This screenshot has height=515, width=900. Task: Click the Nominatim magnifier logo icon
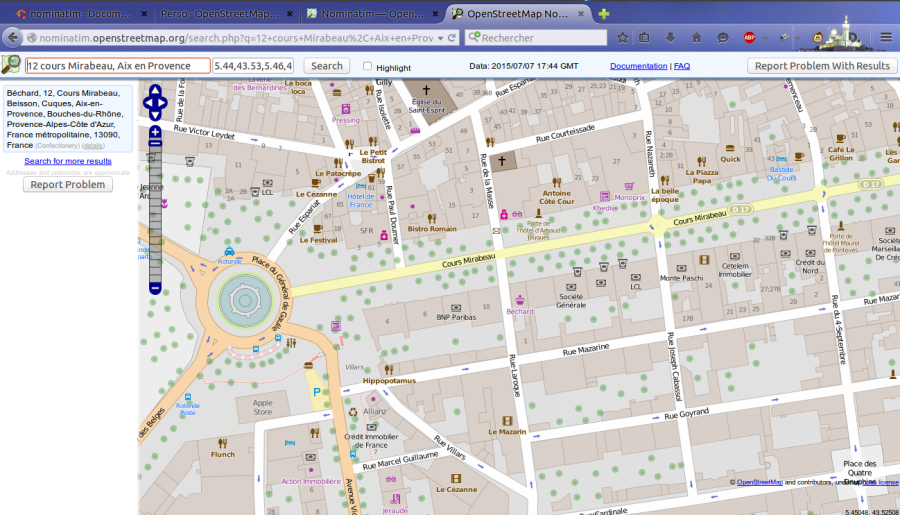point(10,64)
